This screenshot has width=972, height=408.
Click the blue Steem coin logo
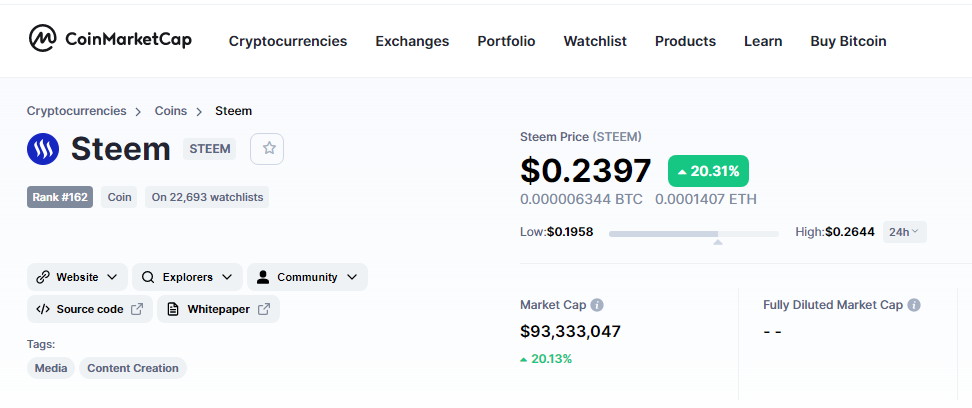[43, 149]
